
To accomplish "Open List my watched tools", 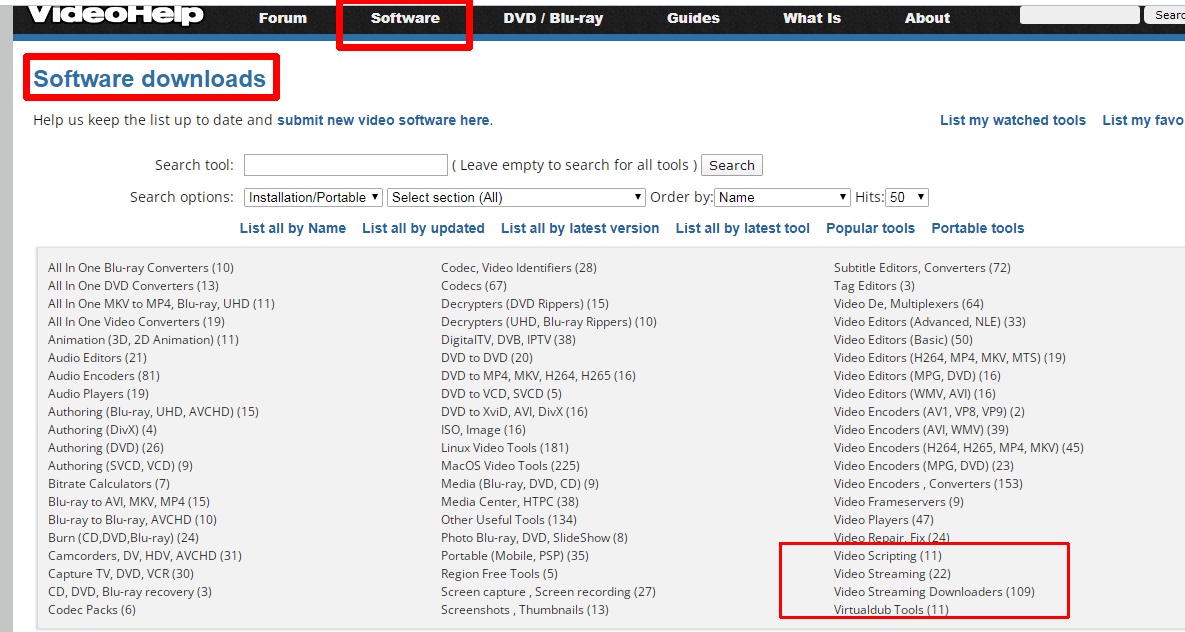I will coord(1013,120).
